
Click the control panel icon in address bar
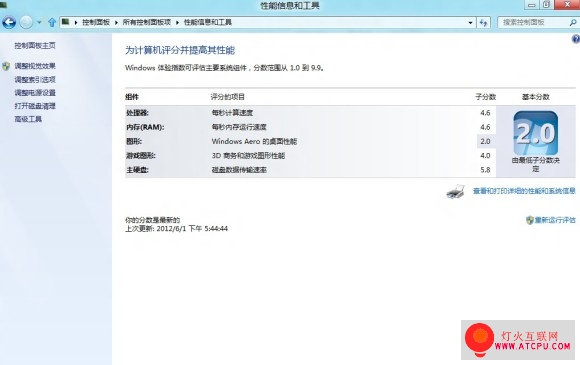(65, 22)
